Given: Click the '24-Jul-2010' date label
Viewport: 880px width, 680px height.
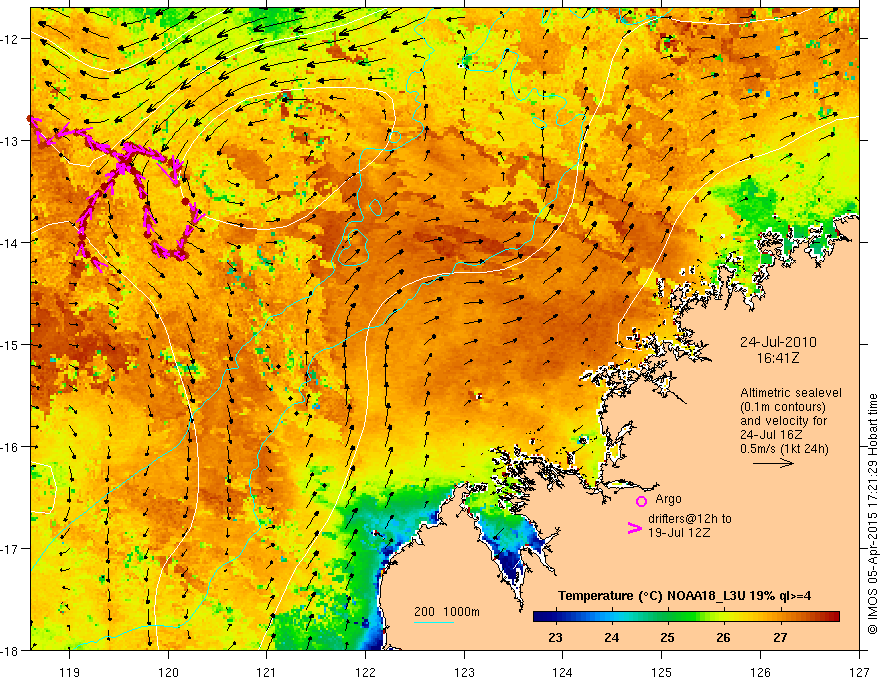Looking at the screenshot, I should pyautogui.click(x=778, y=342).
